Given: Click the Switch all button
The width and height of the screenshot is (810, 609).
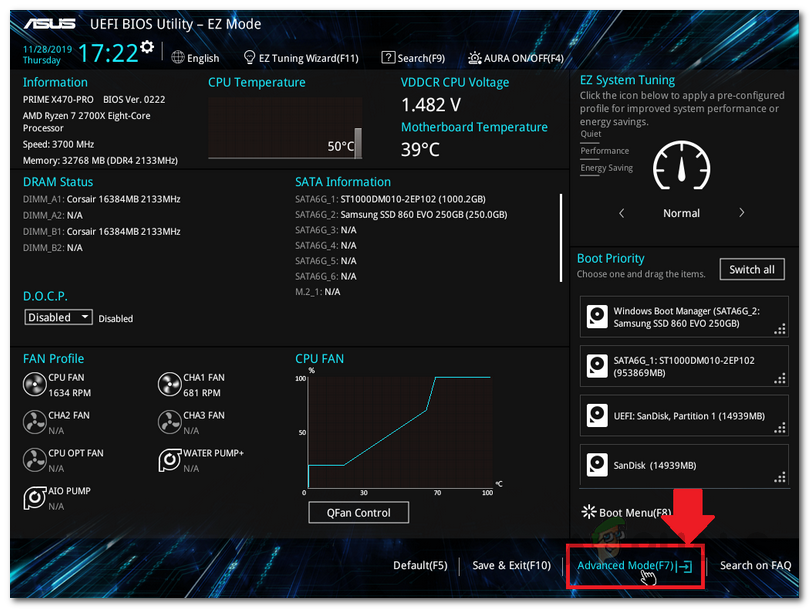Looking at the screenshot, I should click(x=752, y=269).
